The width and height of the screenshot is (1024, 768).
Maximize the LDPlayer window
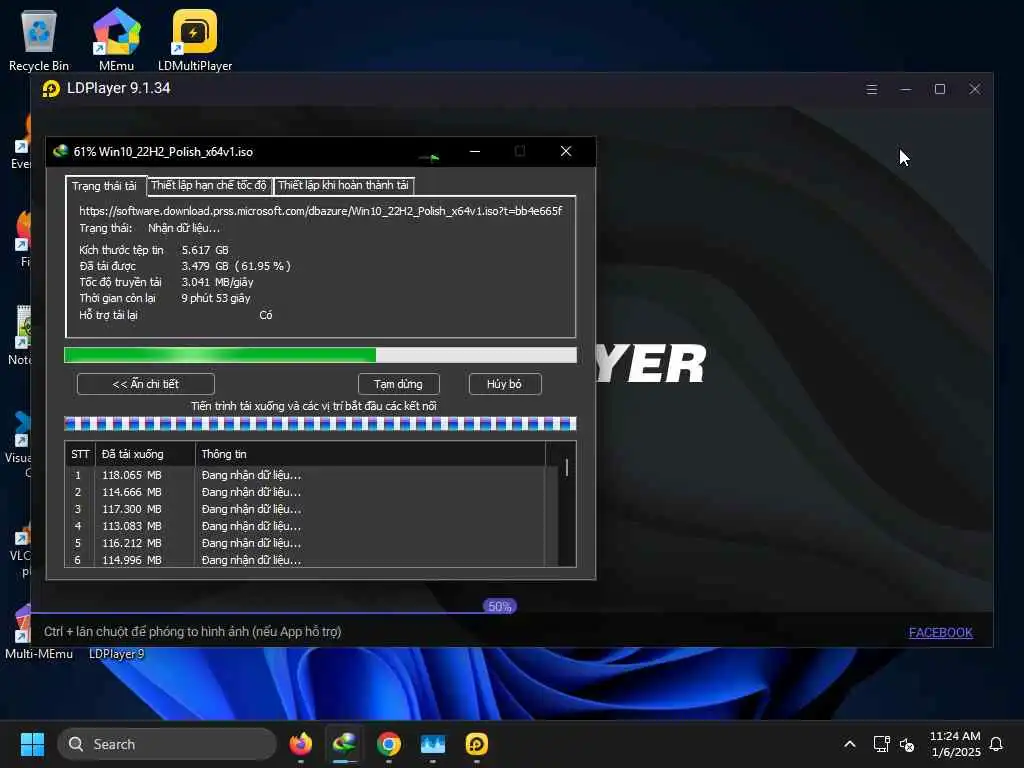pos(940,89)
